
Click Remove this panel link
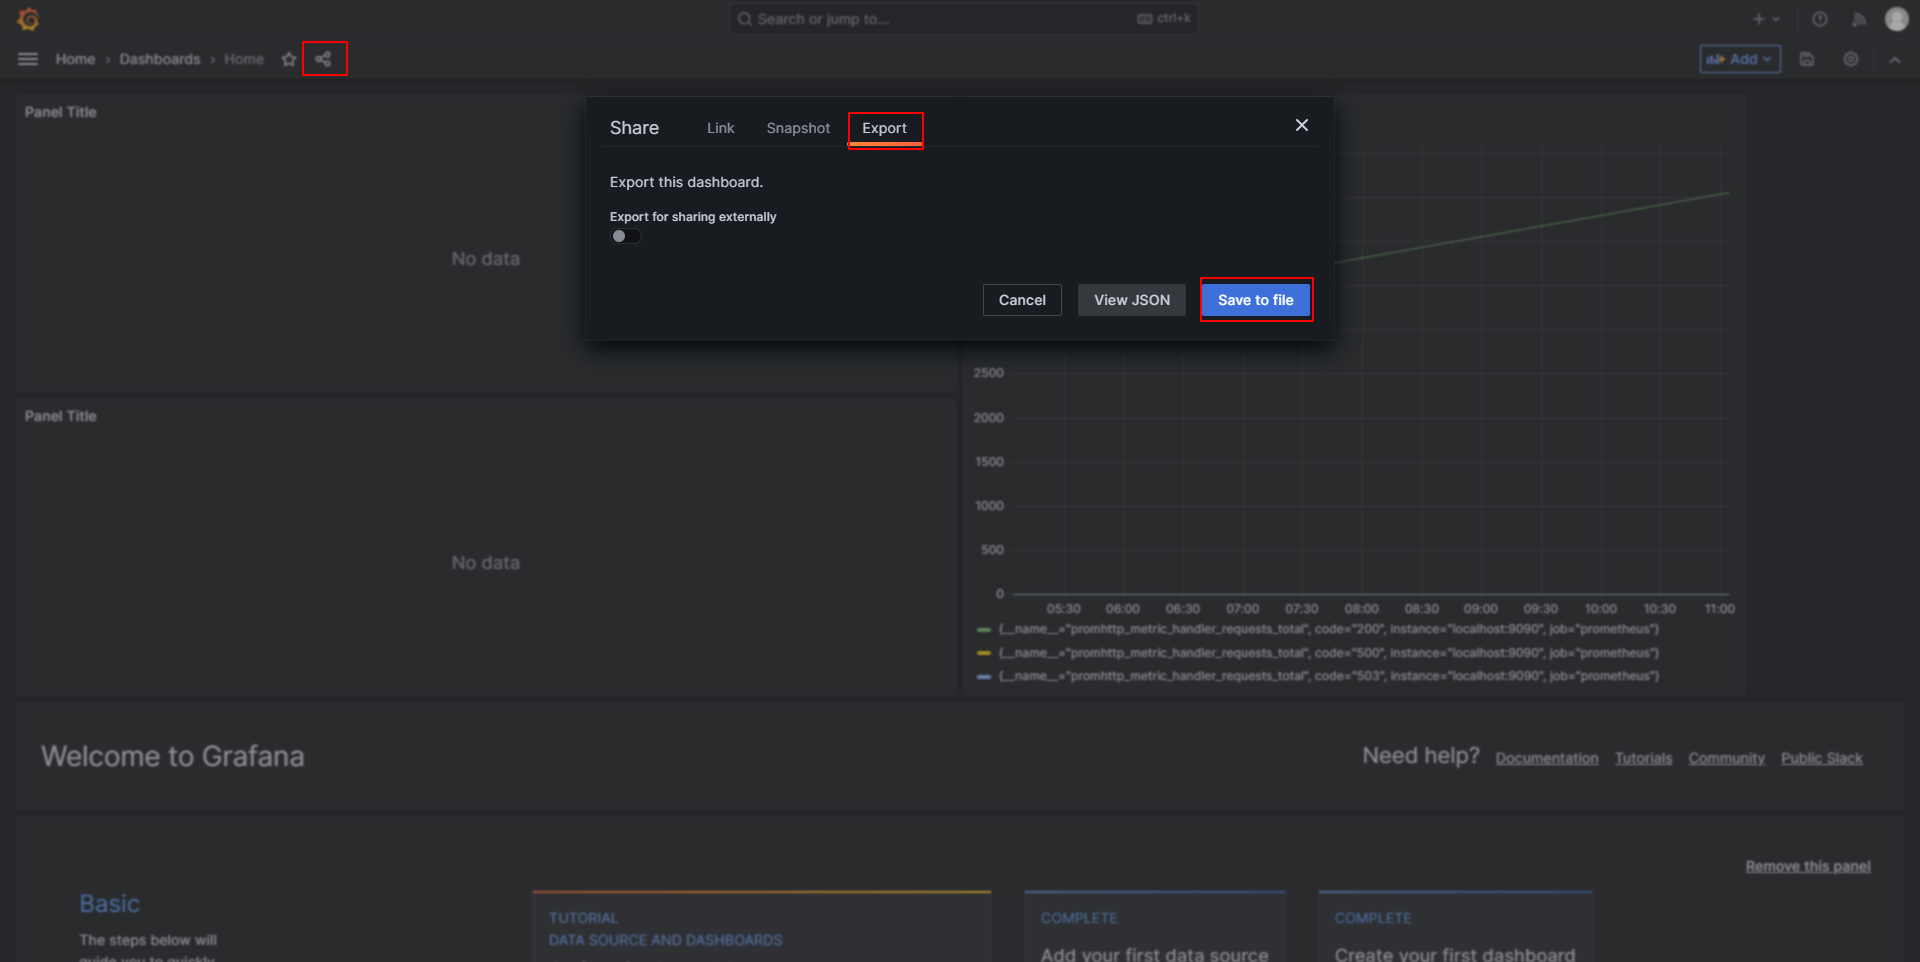(1808, 866)
